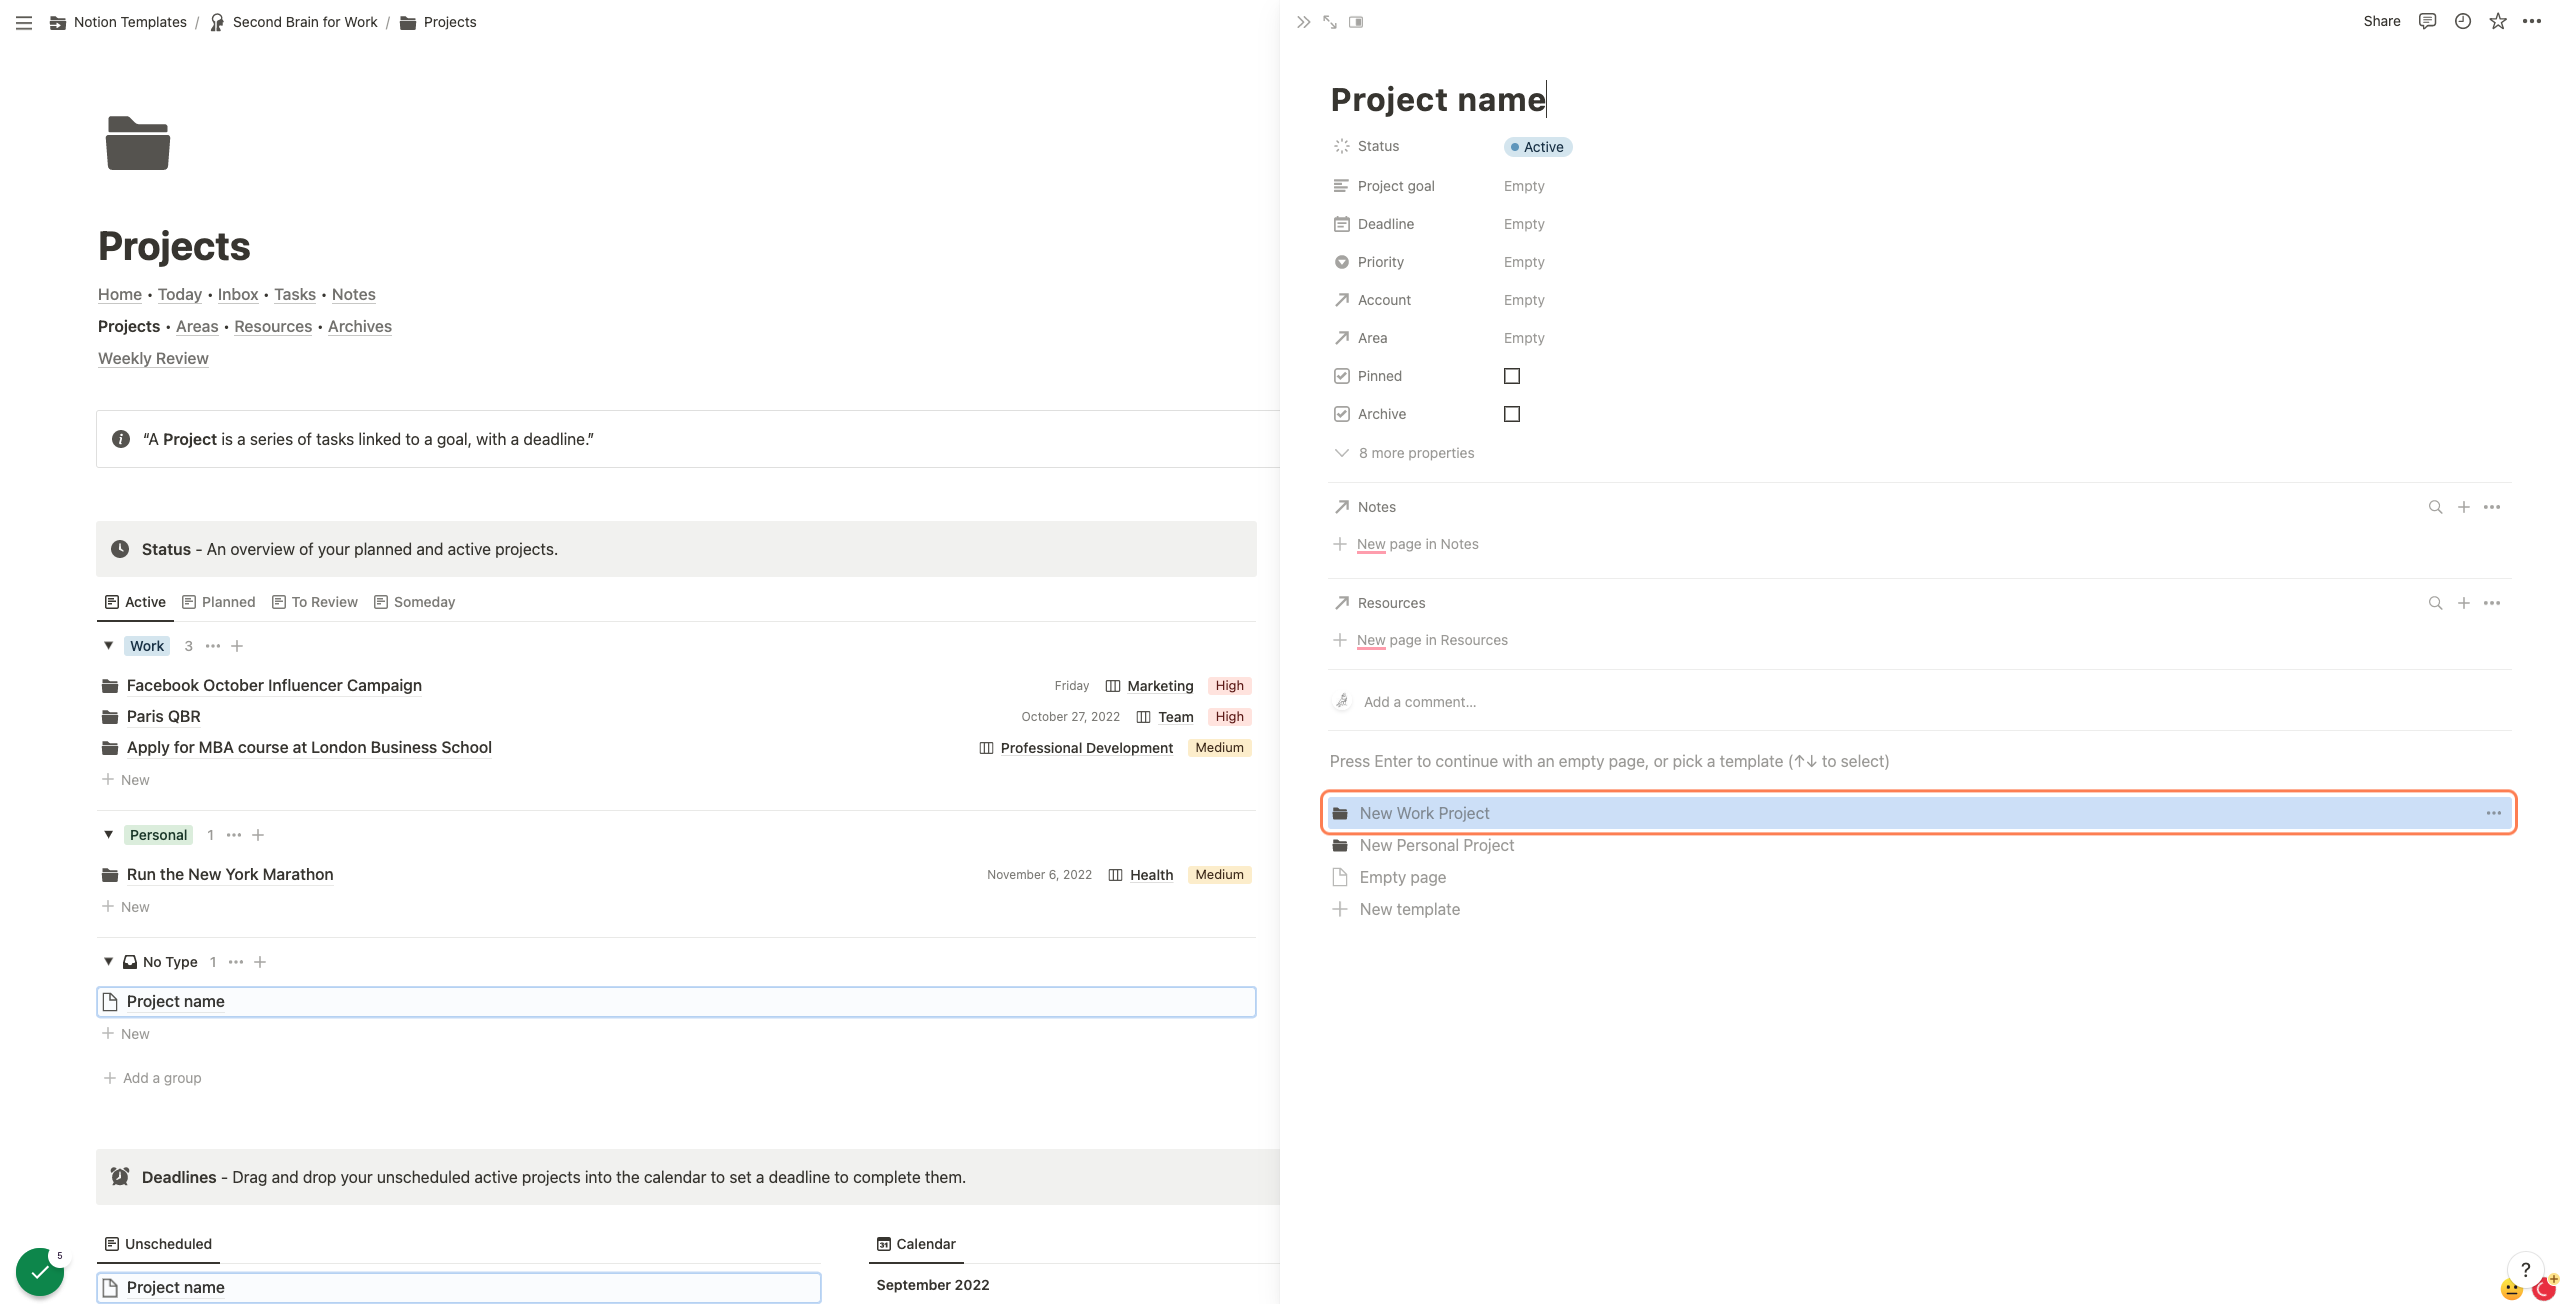Collapse the Personal group

(x=108, y=835)
